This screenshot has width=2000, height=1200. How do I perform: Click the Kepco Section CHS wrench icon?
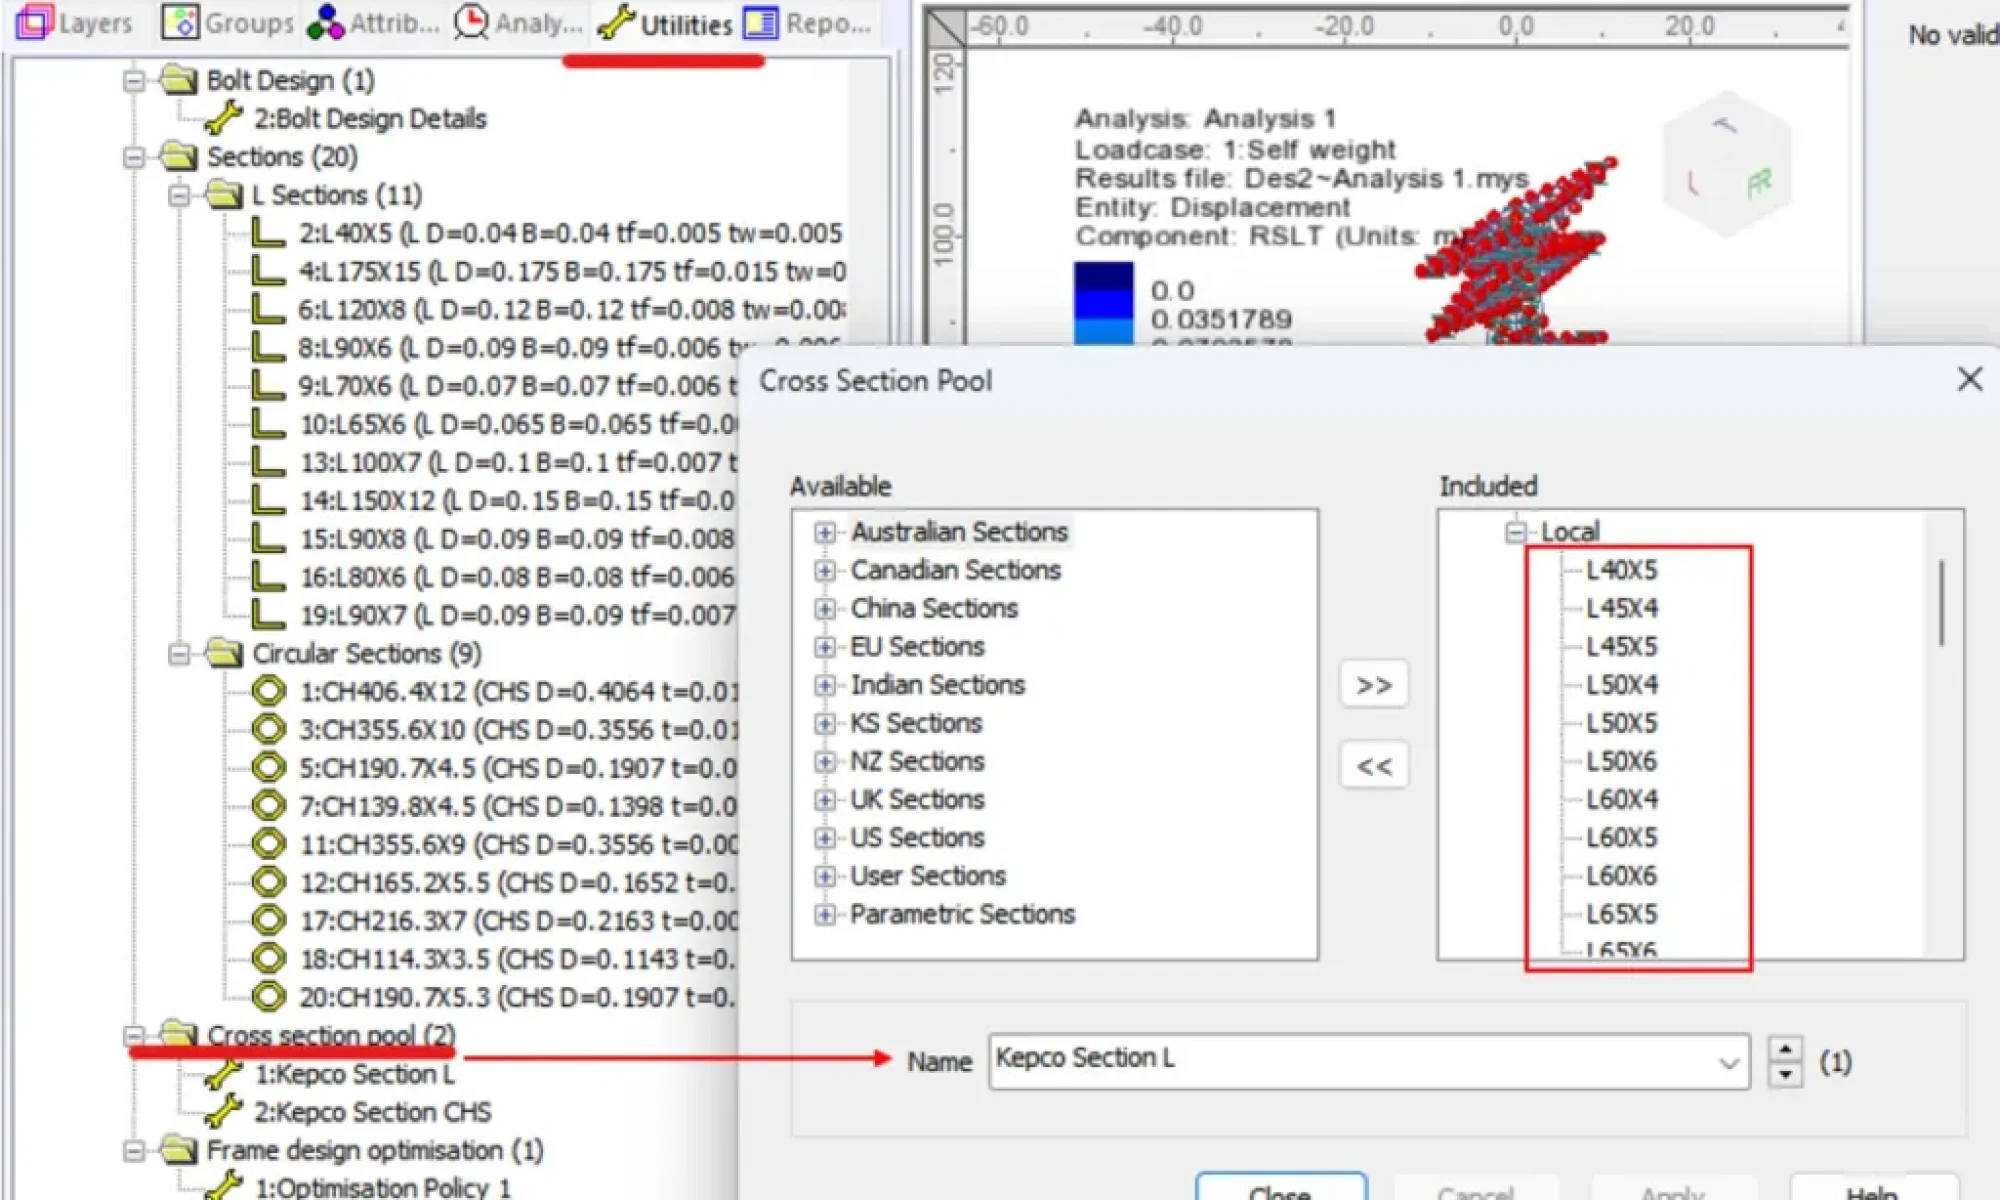pos(223,1111)
